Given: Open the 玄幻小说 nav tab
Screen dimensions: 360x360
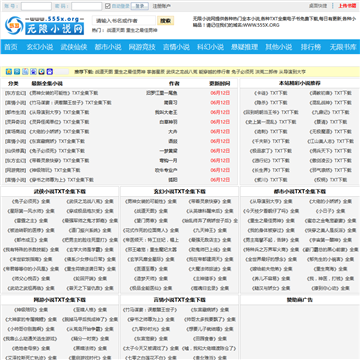Looking at the screenshot, I should 40,47.
